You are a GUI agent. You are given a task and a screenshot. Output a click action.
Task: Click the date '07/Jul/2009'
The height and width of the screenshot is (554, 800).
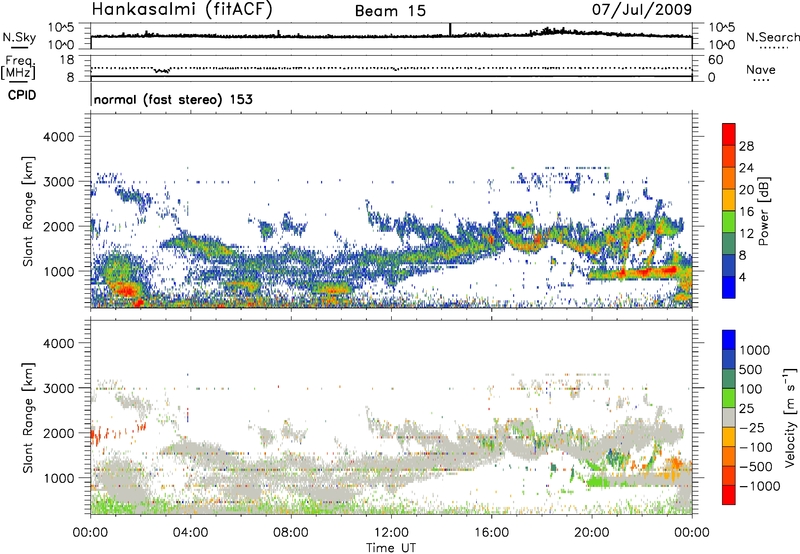(642, 9)
